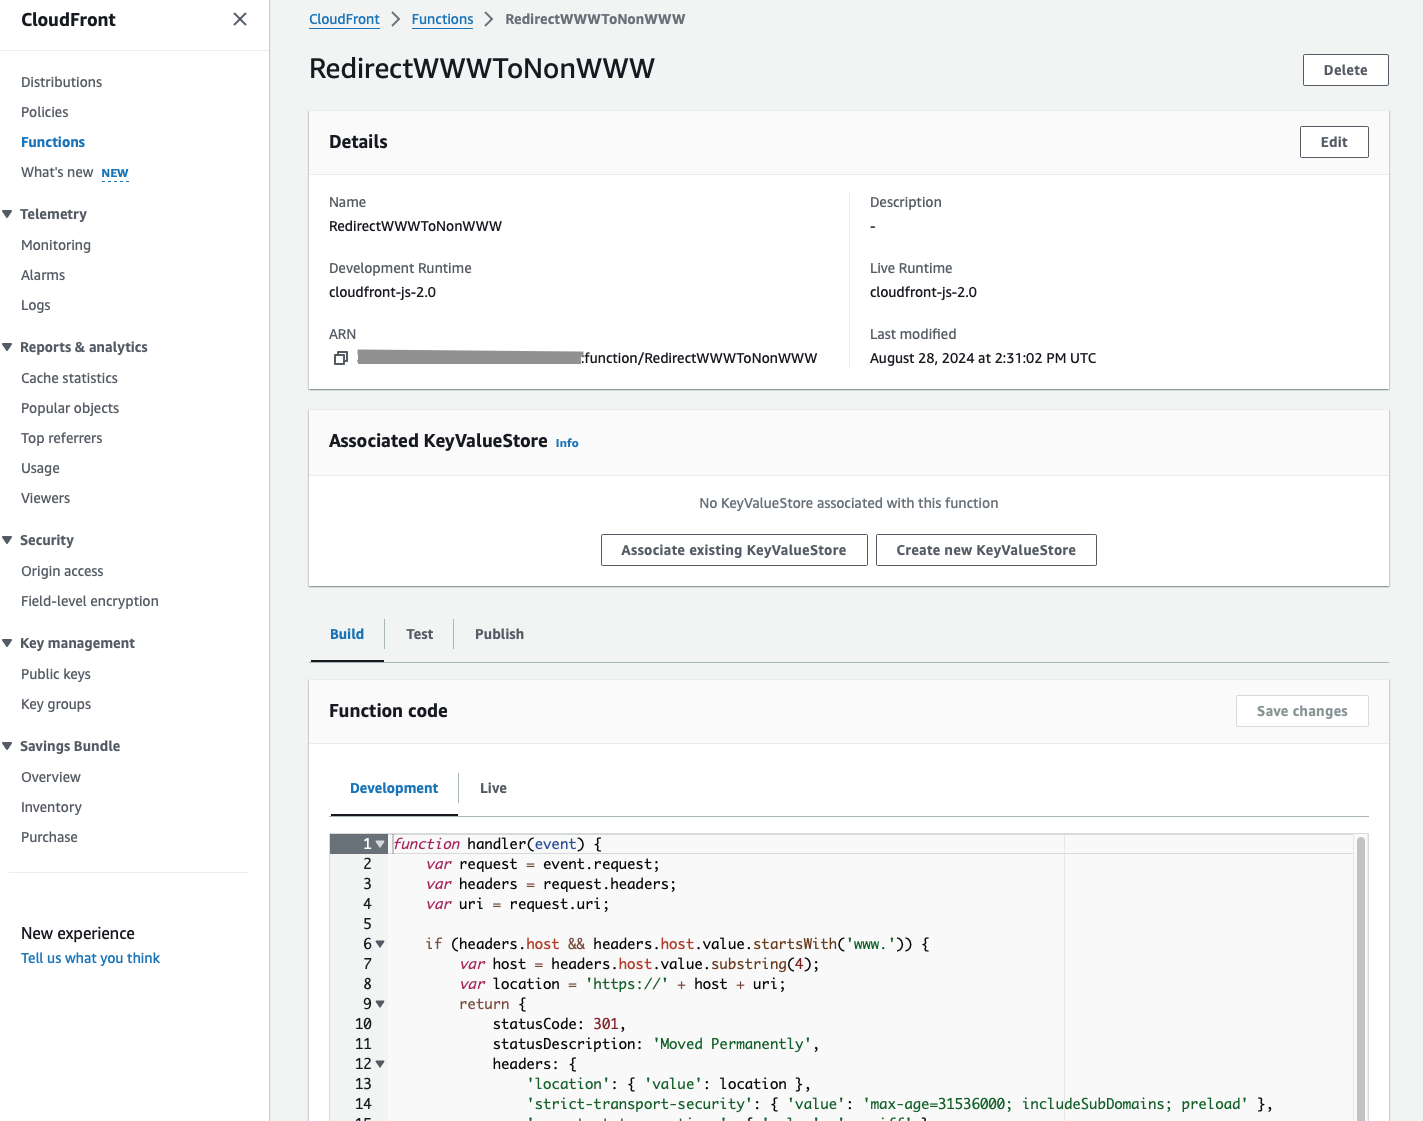Image resolution: width=1423 pixels, height=1121 pixels.
Task: Fold the if block at line 6
Action: [x=380, y=944]
